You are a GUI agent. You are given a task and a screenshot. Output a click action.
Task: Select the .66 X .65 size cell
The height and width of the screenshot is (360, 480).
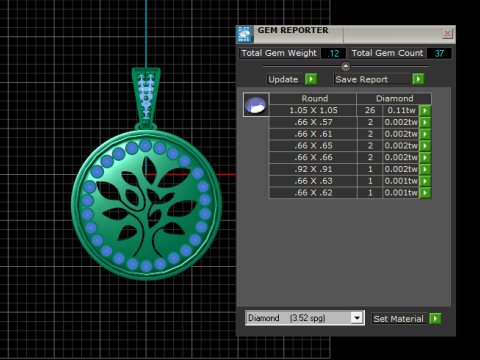313,146
